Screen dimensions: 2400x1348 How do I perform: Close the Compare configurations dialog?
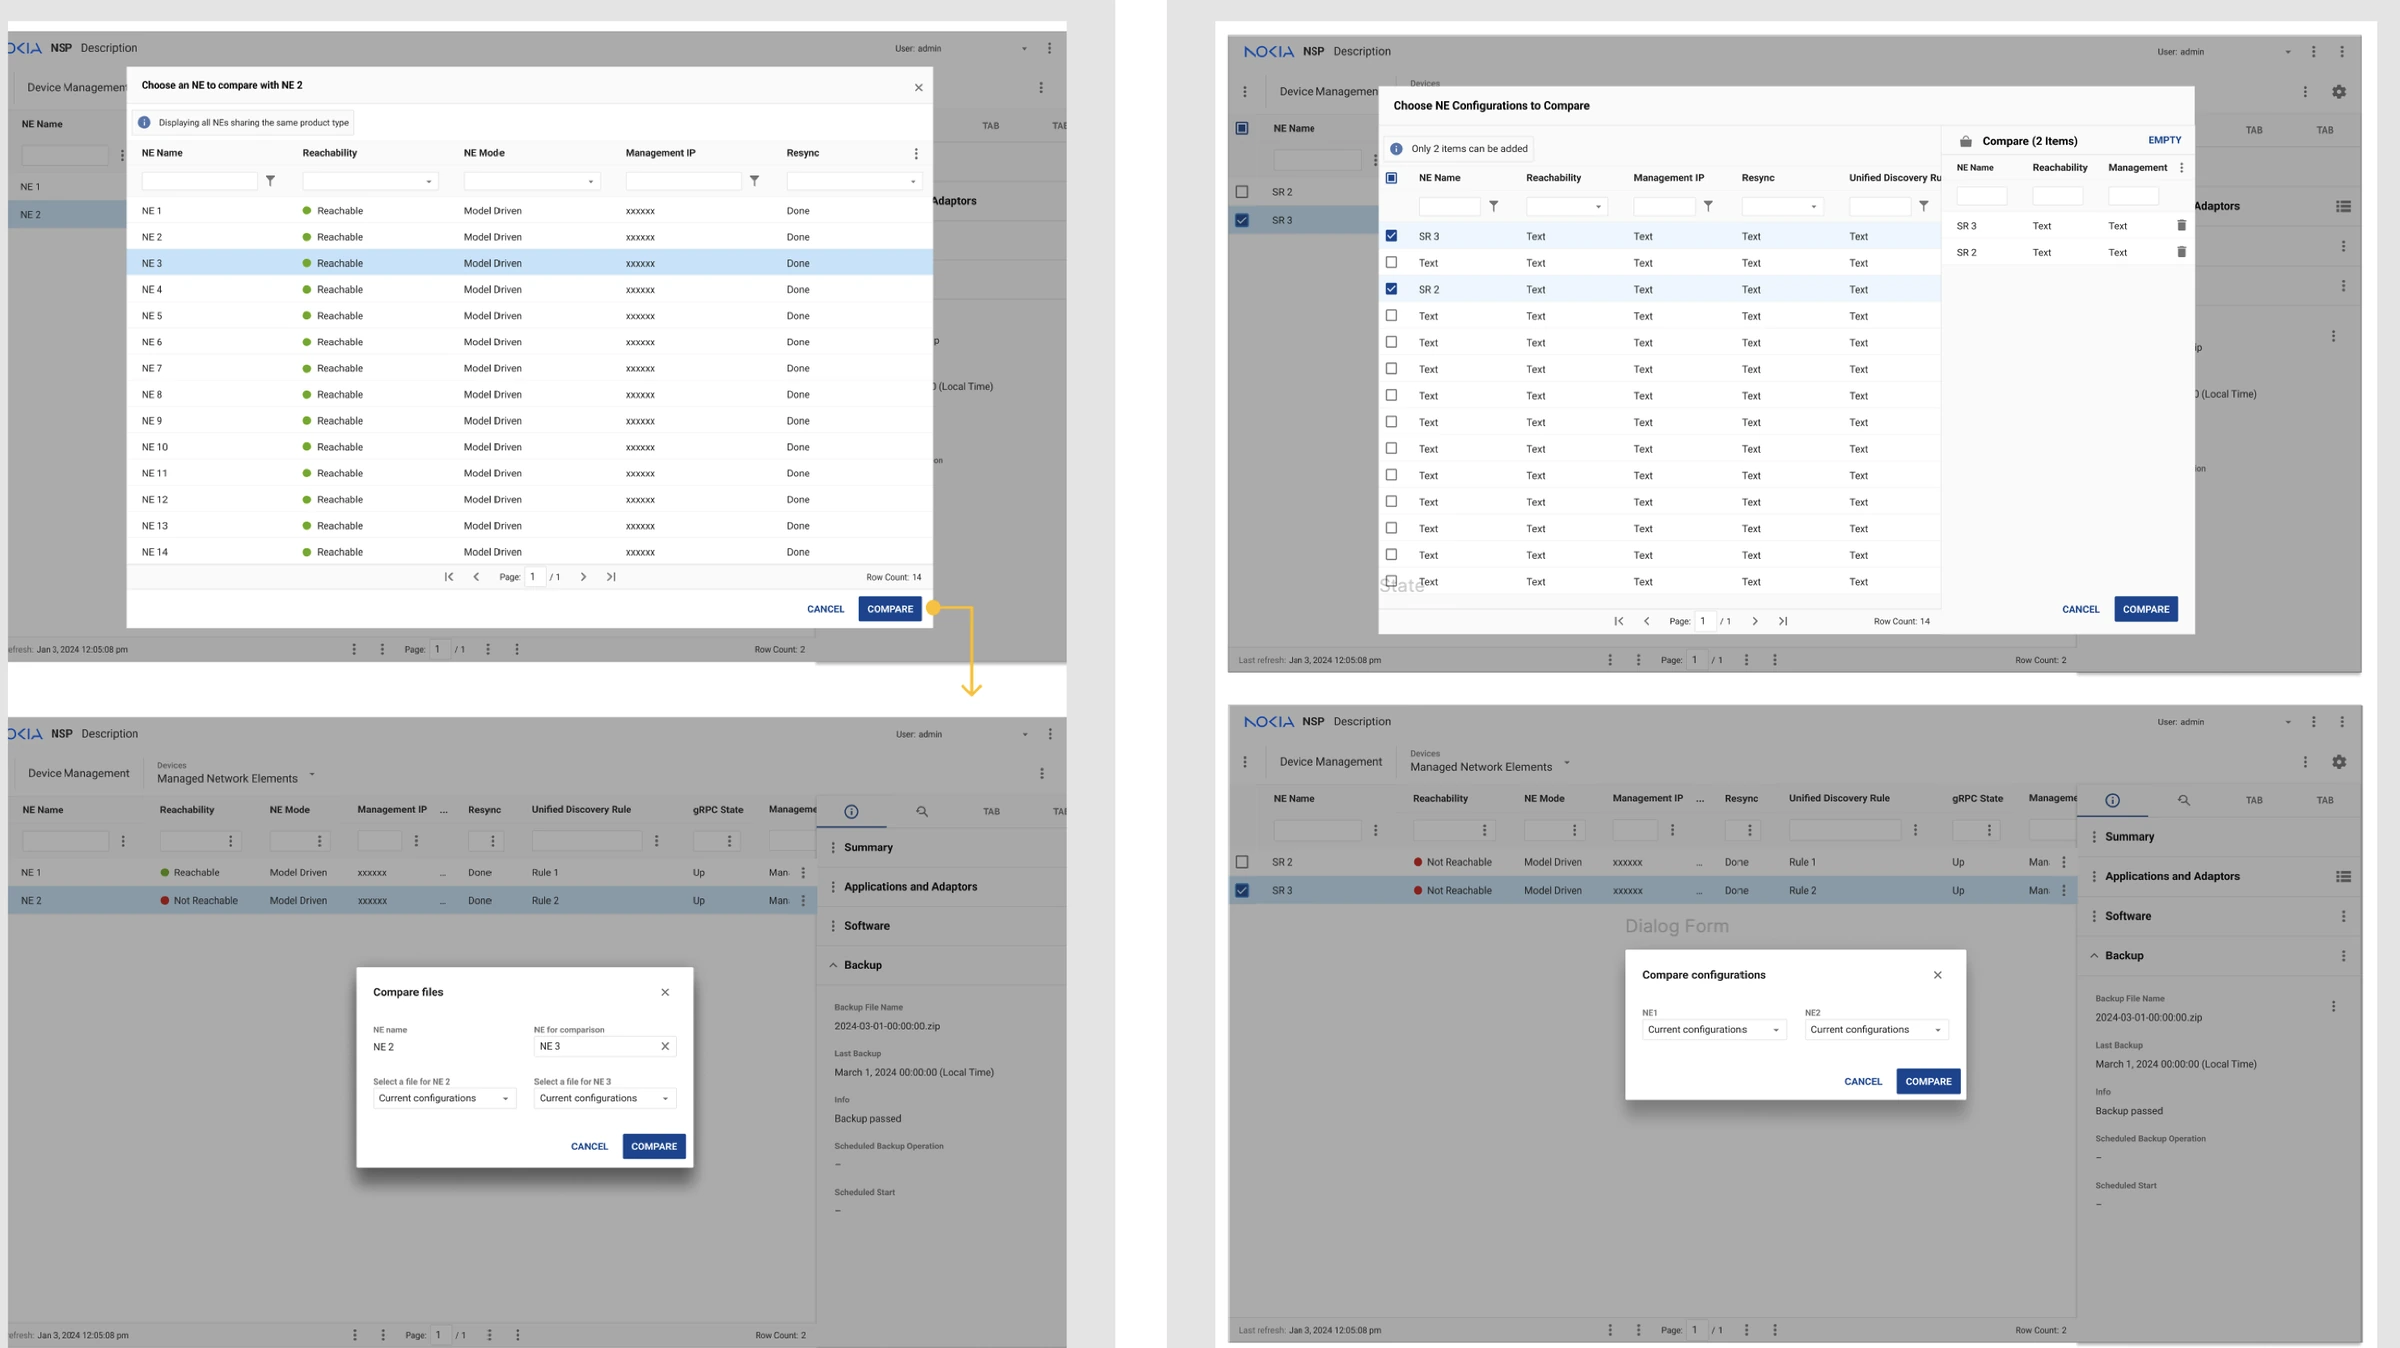(1937, 975)
